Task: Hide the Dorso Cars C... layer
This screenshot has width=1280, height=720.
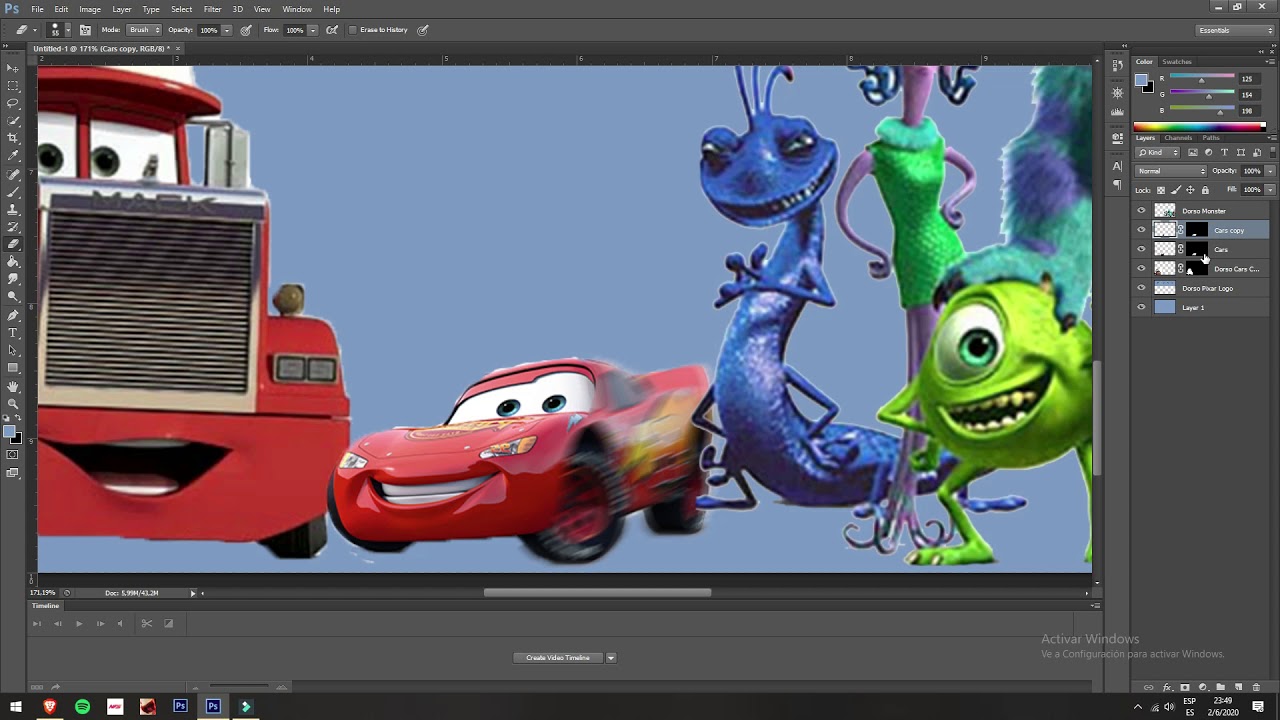Action: click(x=1141, y=269)
